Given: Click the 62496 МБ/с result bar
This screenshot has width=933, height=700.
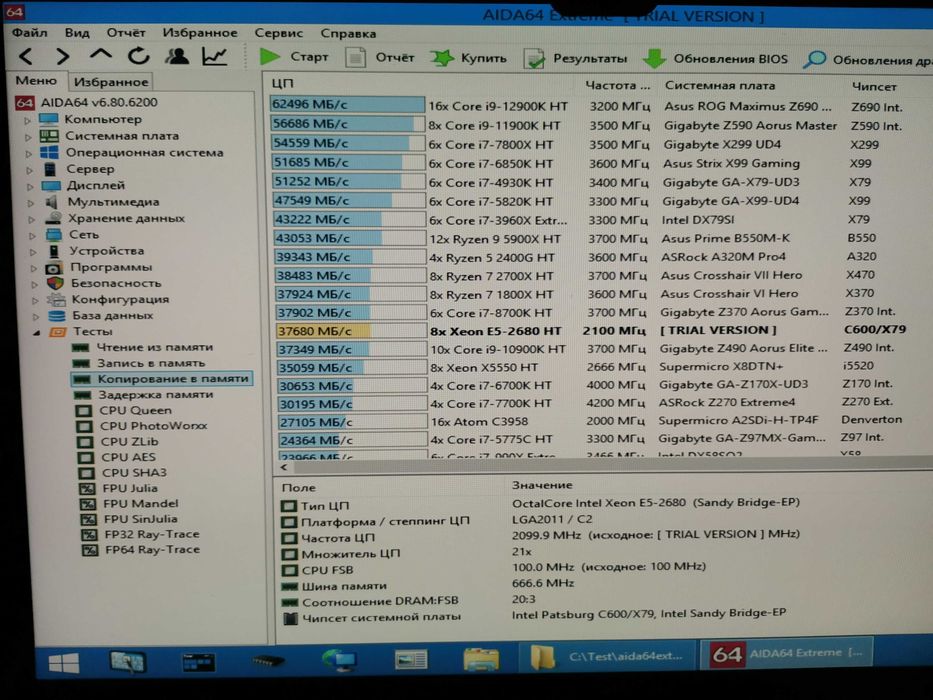Looking at the screenshot, I should click(347, 105).
